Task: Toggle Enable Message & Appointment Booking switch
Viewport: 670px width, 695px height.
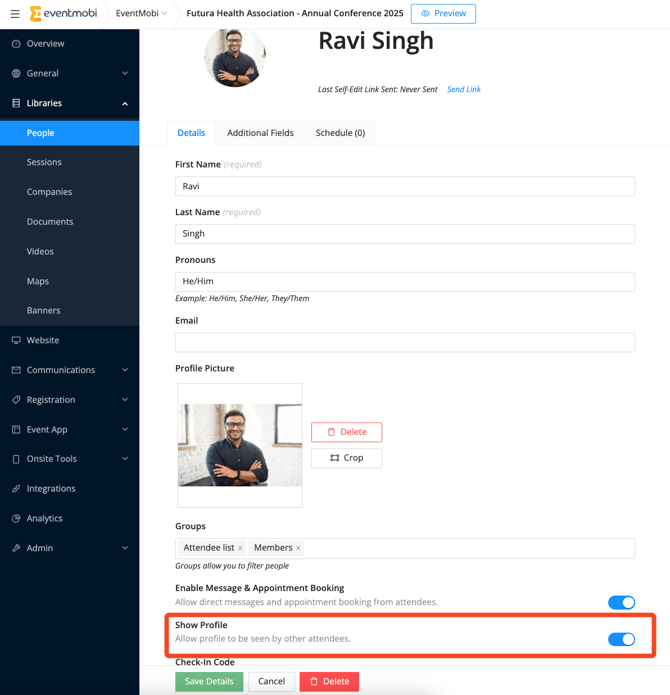Action: click(x=621, y=602)
